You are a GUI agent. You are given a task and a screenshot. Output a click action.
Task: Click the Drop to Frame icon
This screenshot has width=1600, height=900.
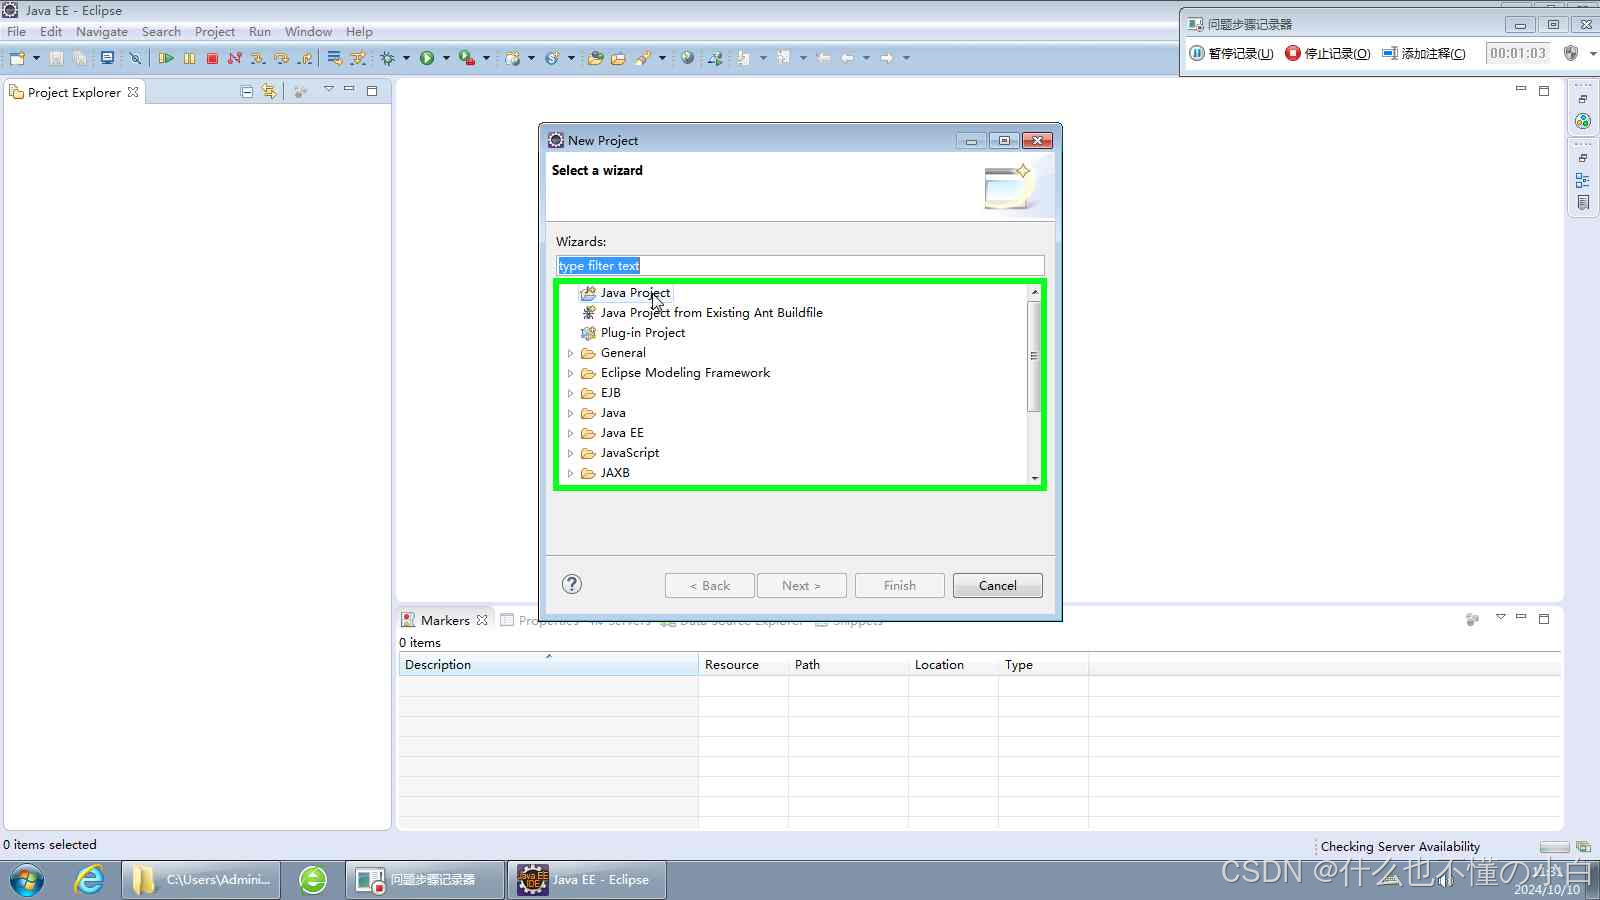point(334,58)
